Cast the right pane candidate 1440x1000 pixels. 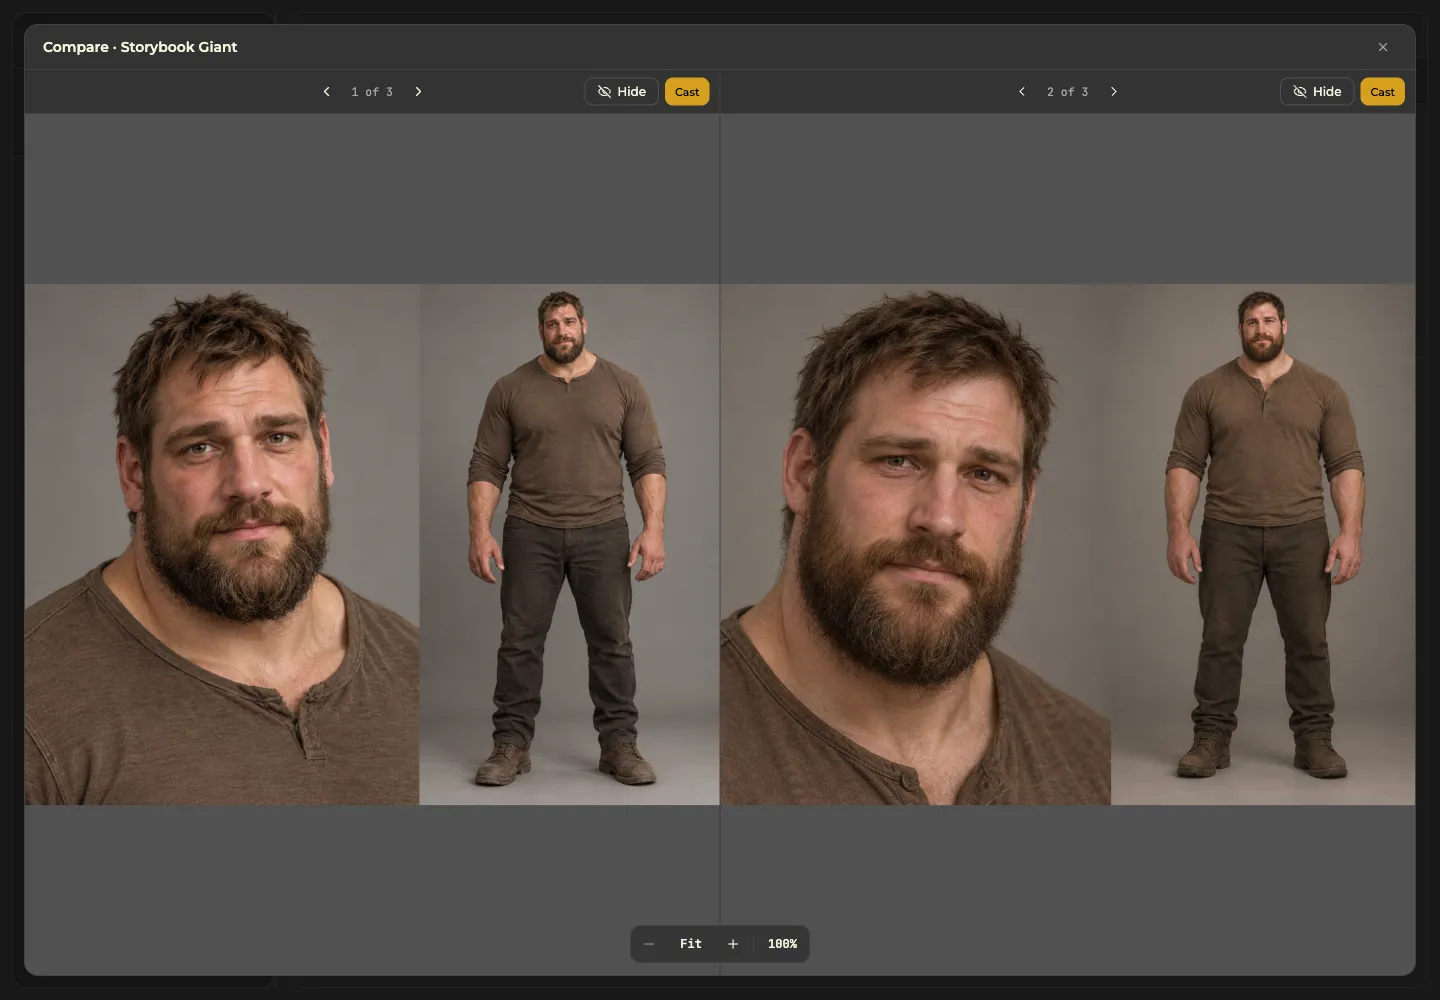tap(1383, 92)
